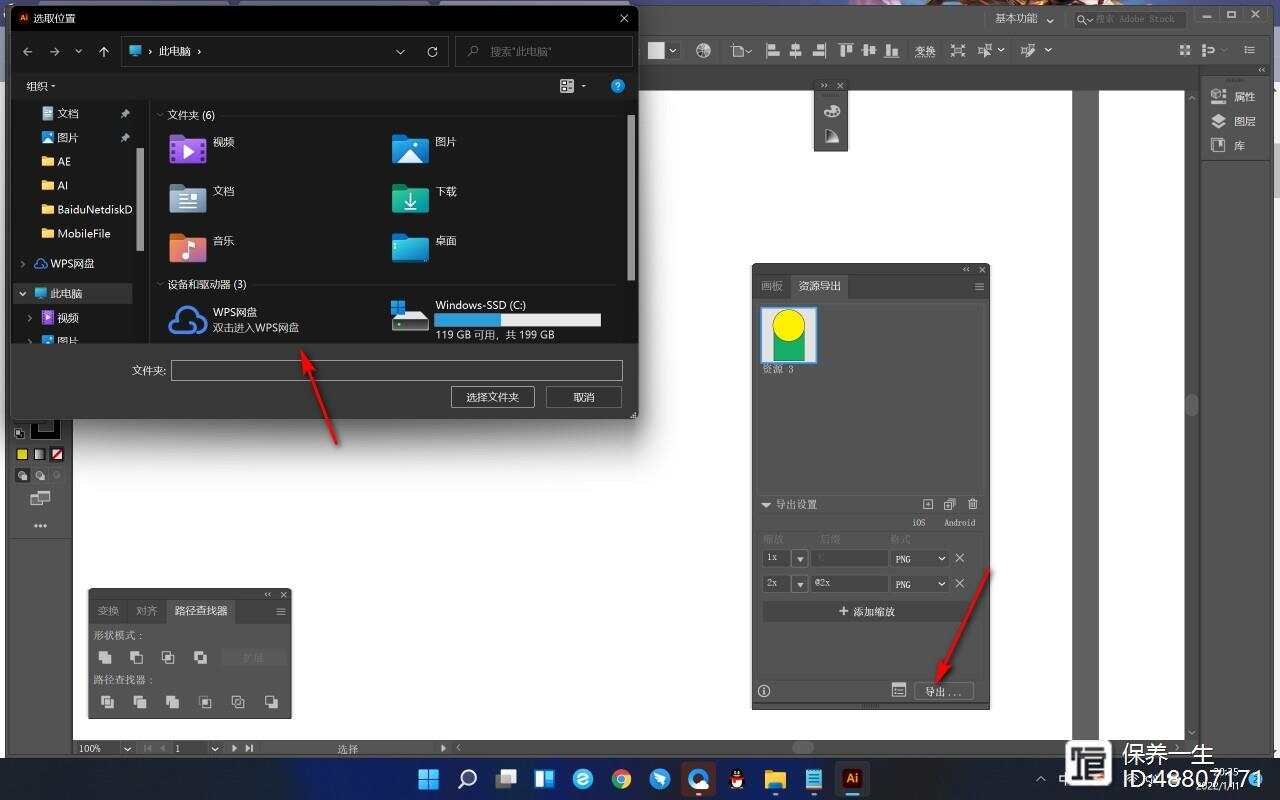Click the info icon in Asset Export panel

pos(764,691)
